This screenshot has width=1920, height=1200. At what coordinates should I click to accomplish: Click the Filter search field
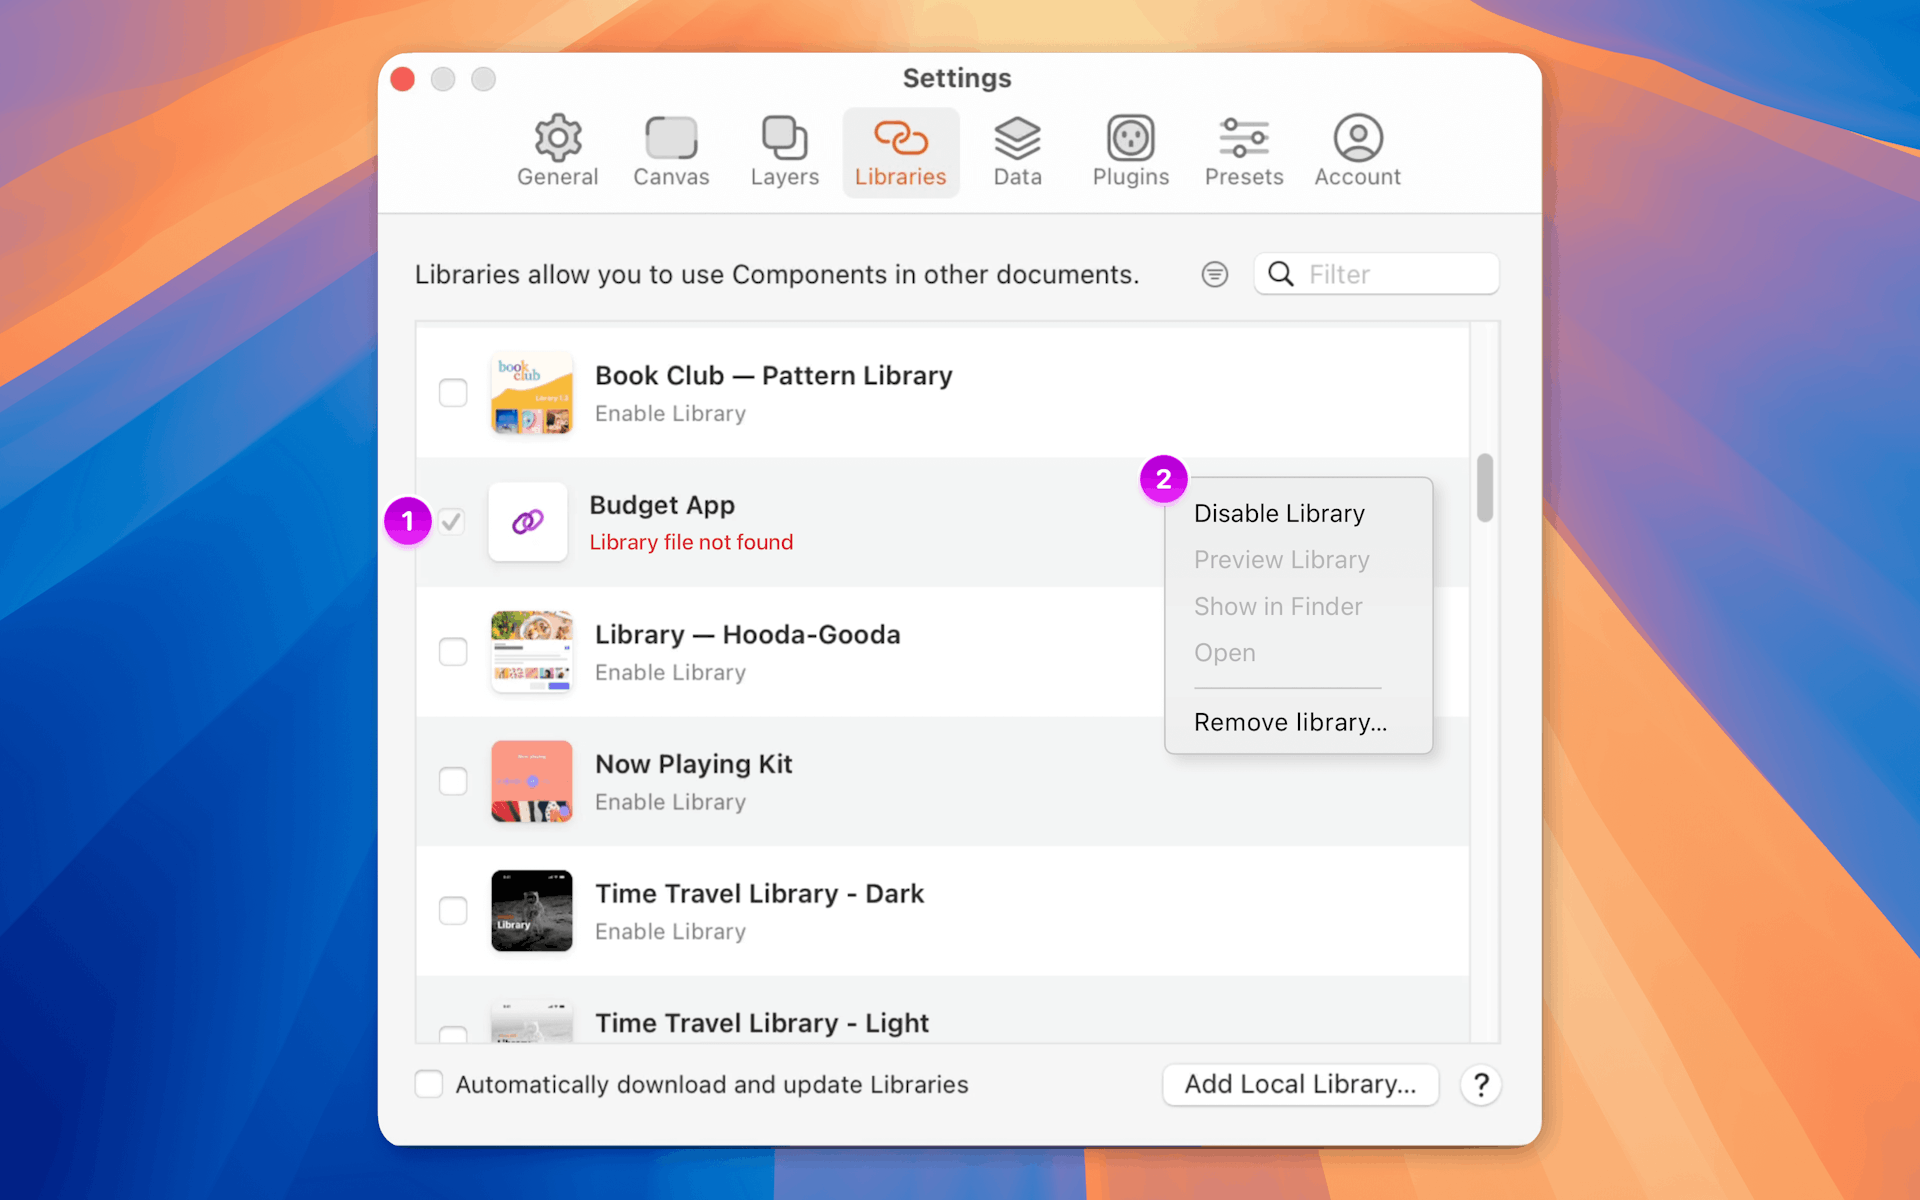pos(1390,274)
